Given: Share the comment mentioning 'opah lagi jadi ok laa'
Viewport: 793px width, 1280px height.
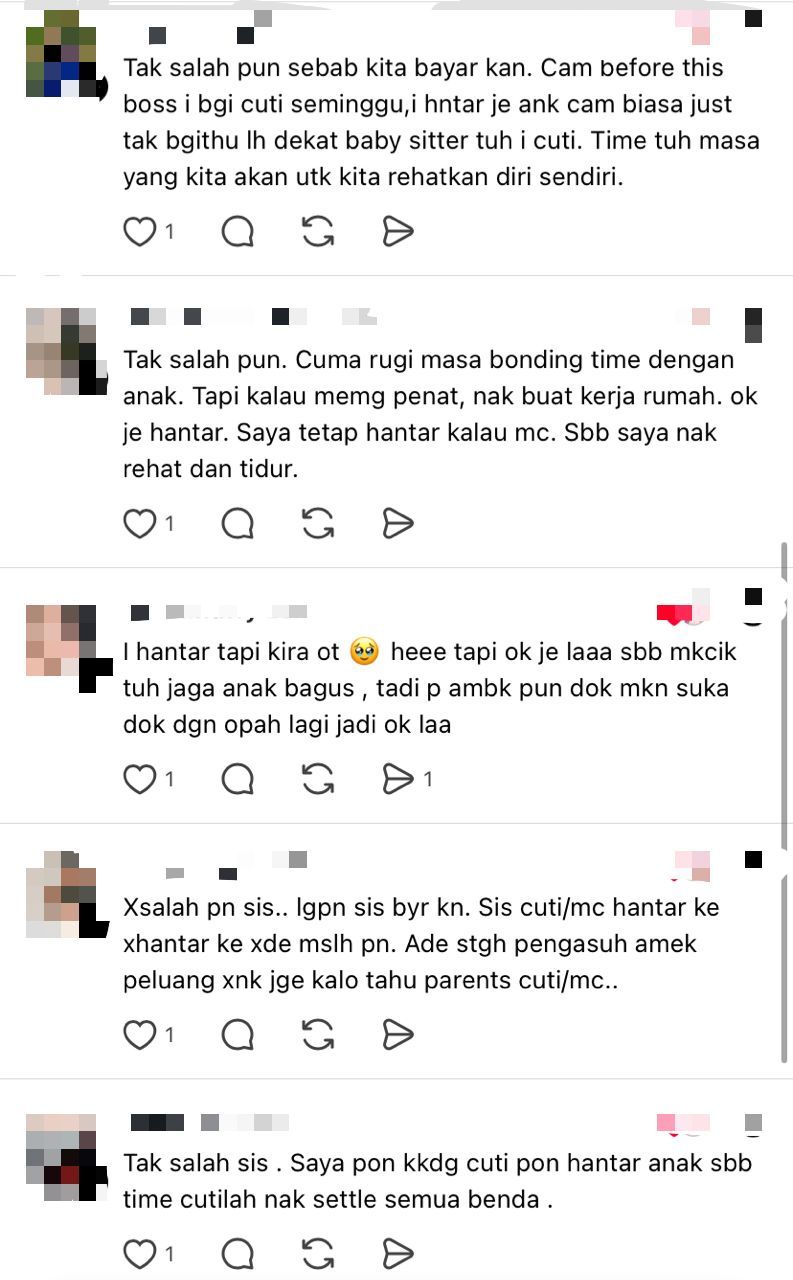Looking at the screenshot, I should (398, 779).
